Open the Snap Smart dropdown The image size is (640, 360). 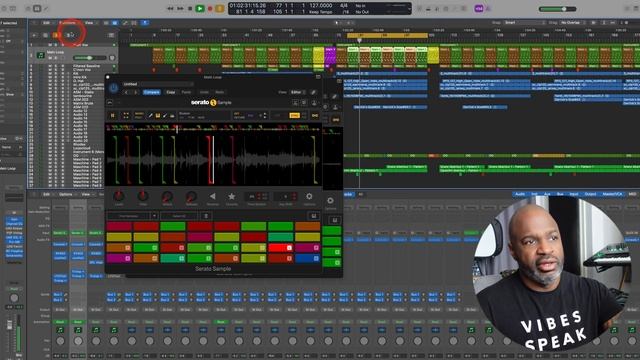tap(524, 23)
